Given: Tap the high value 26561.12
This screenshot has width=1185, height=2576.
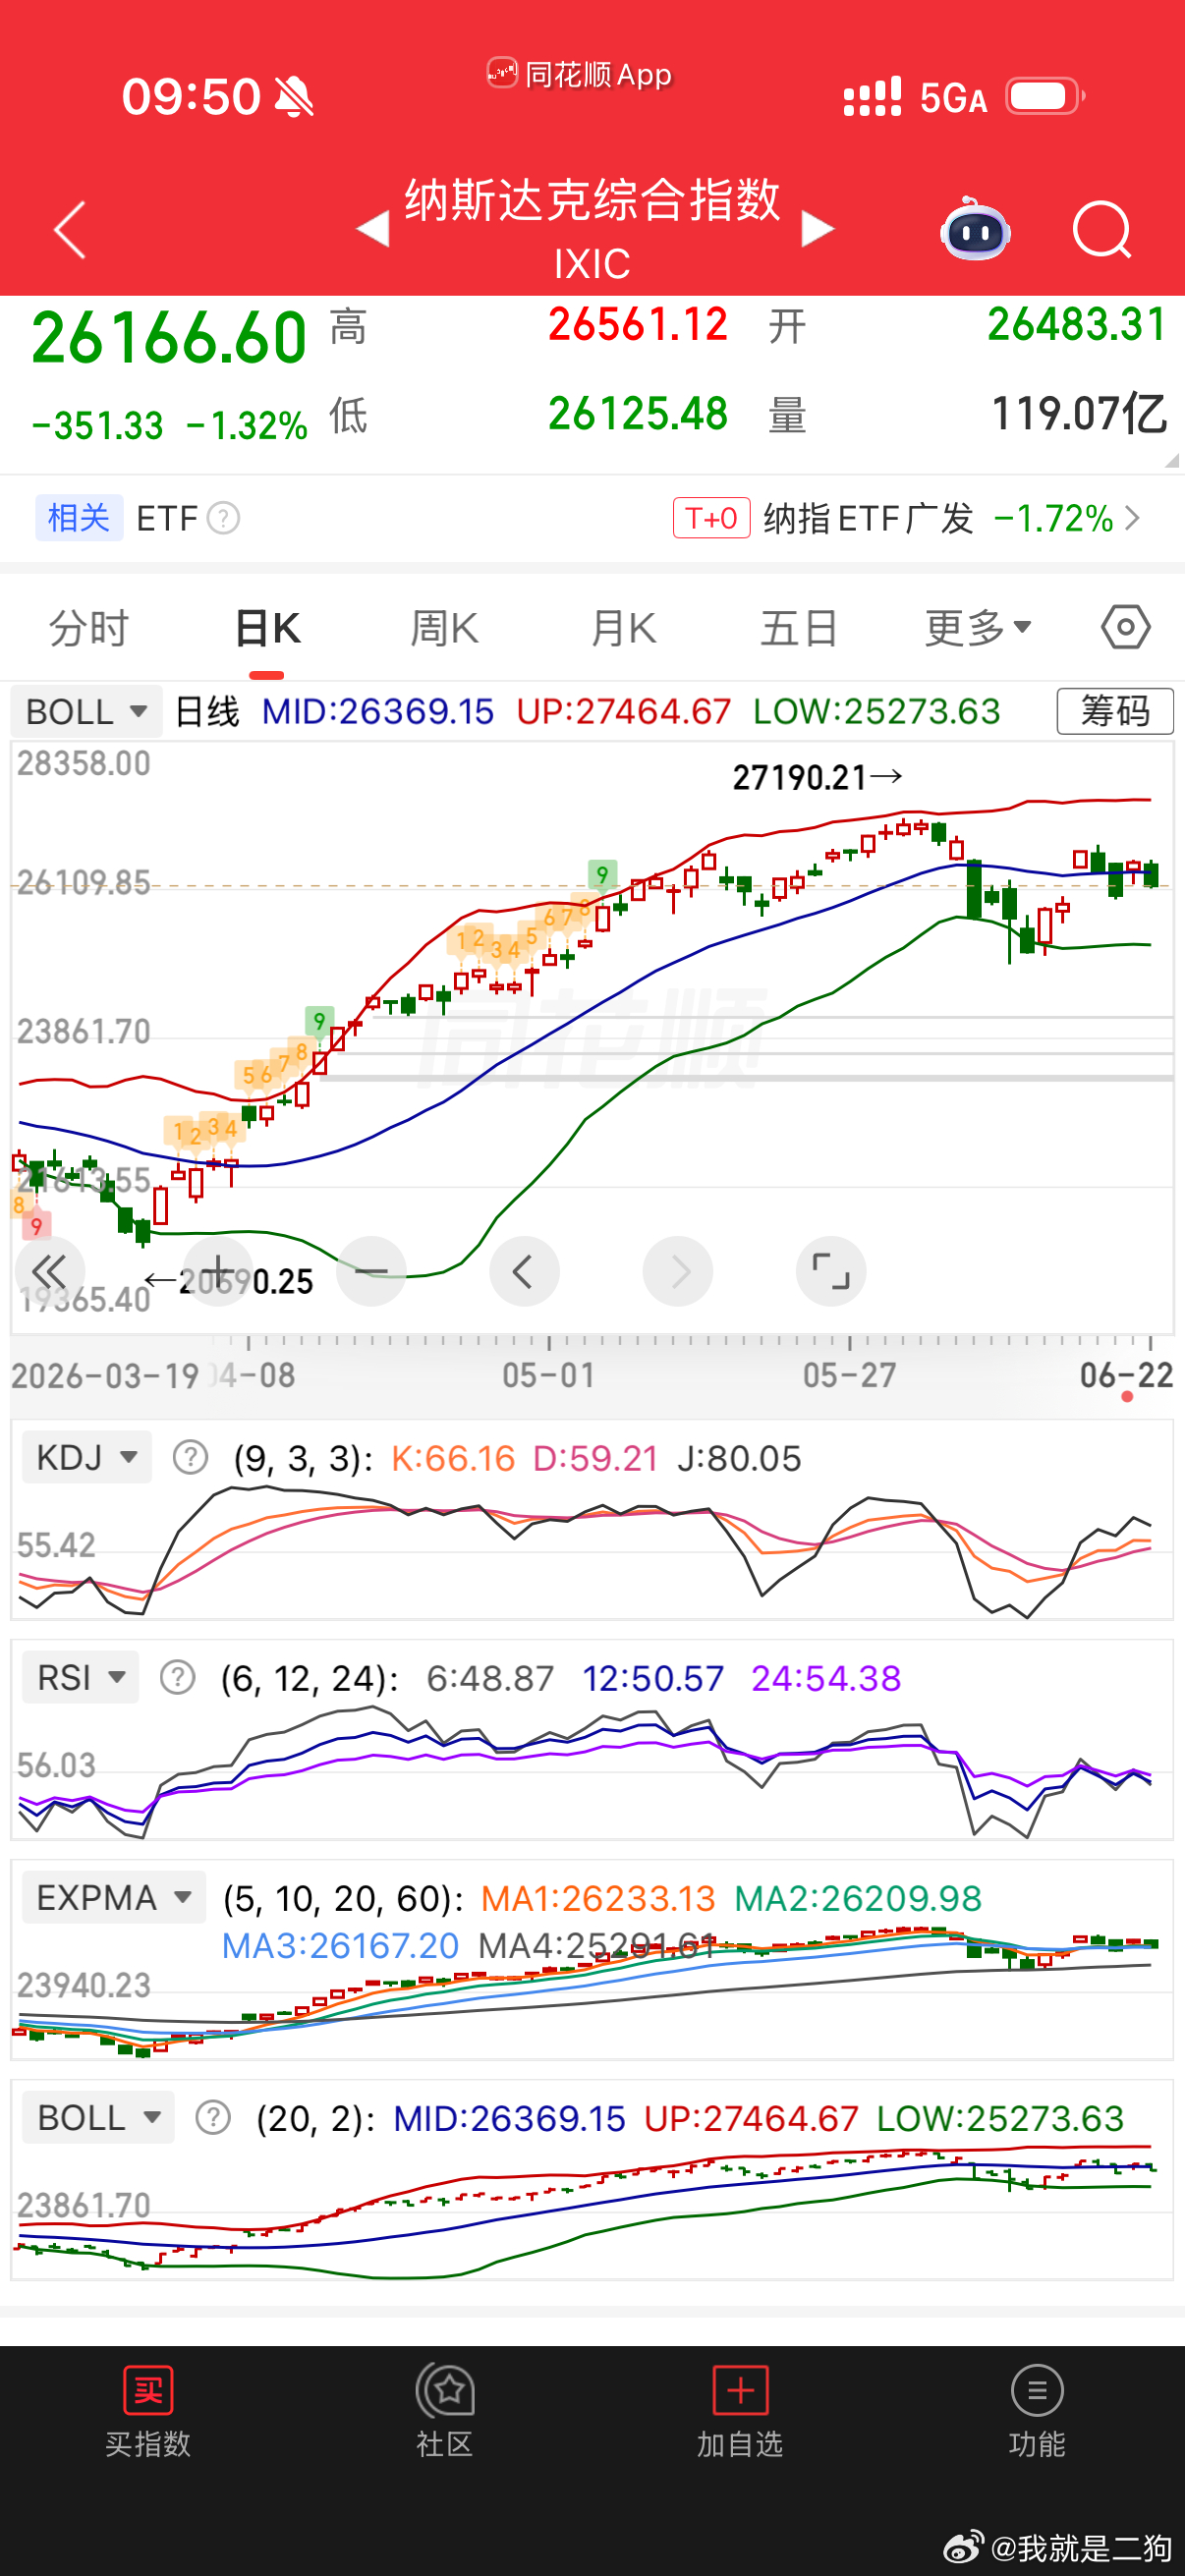Looking at the screenshot, I should [638, 325].
